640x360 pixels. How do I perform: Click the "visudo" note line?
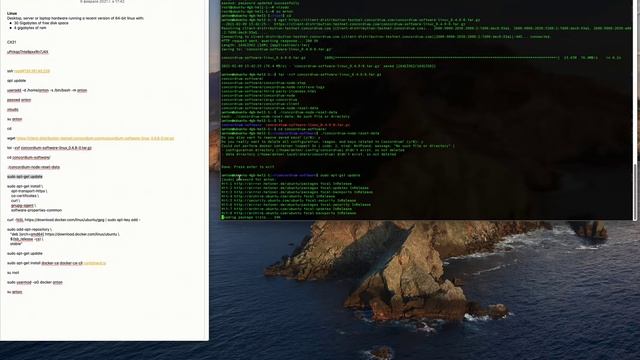pyautogui.click(x=13, y=109)
